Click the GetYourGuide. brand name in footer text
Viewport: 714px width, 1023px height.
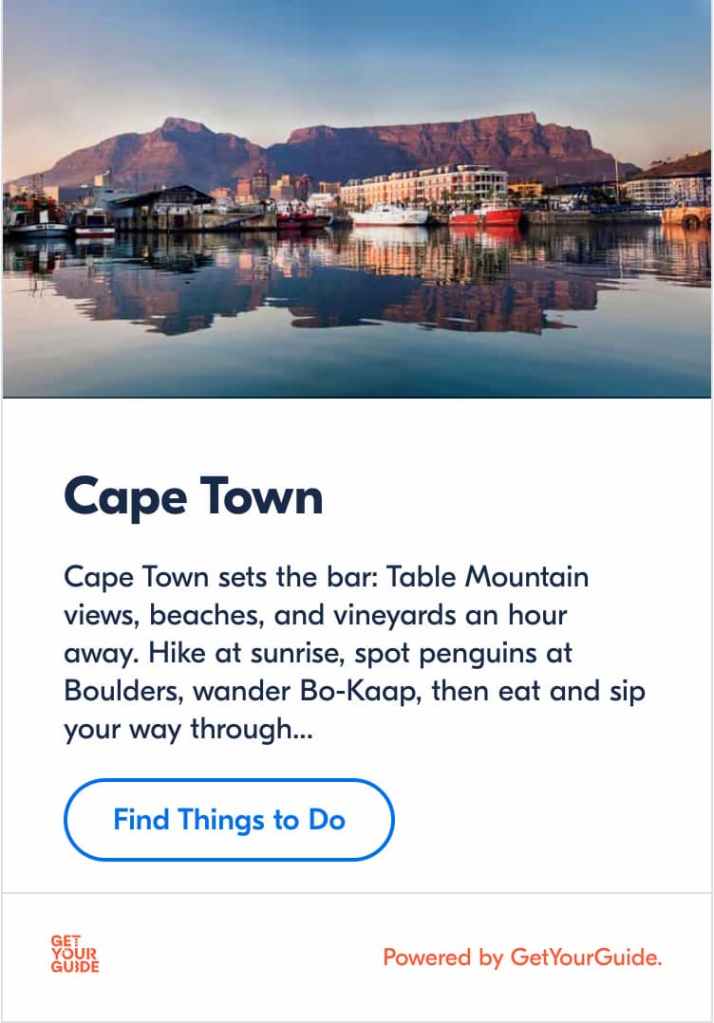(x=586, y=957)
